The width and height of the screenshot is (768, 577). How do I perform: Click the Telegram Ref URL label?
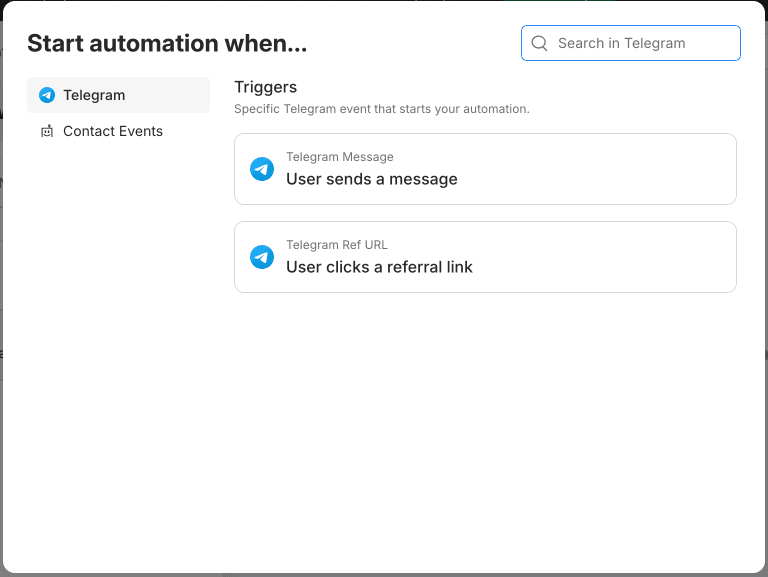337,245
